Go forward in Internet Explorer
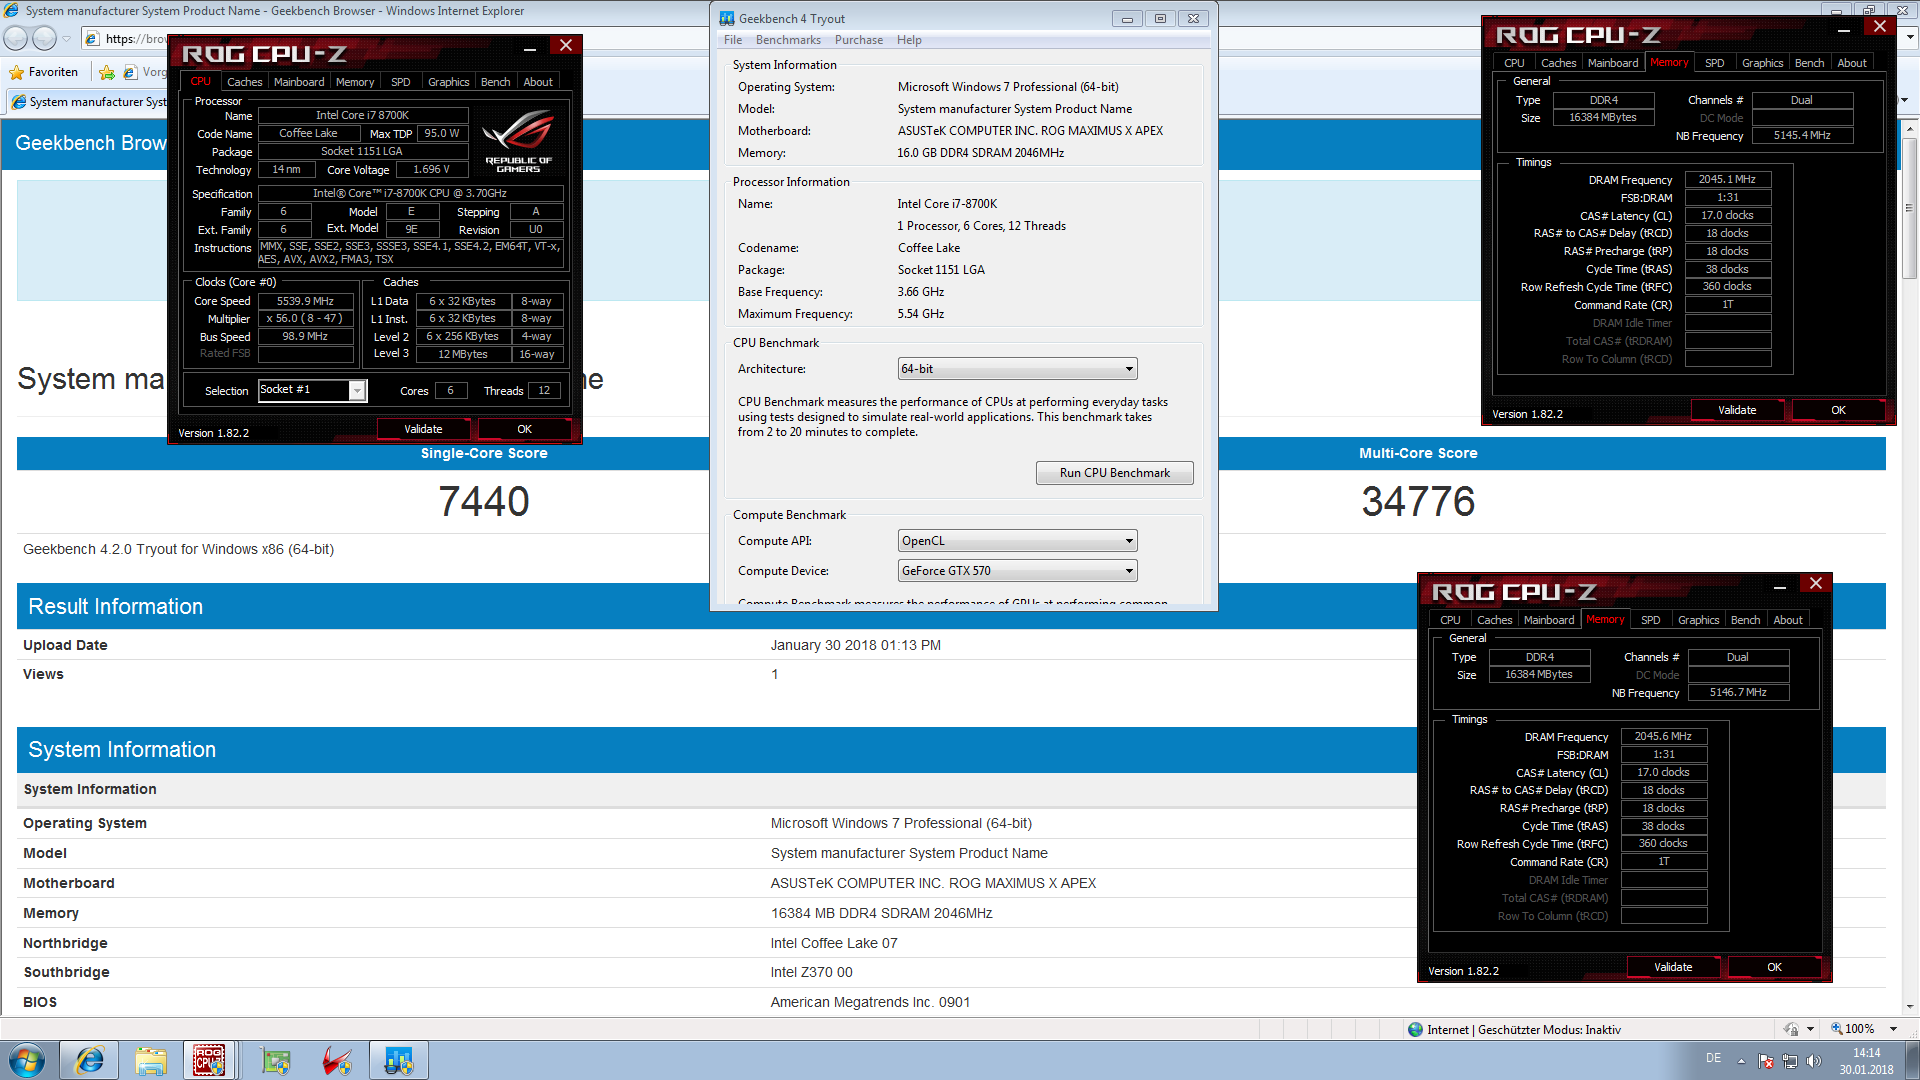This screenshot has height=1080, width=1920. (x=44, y=38)
